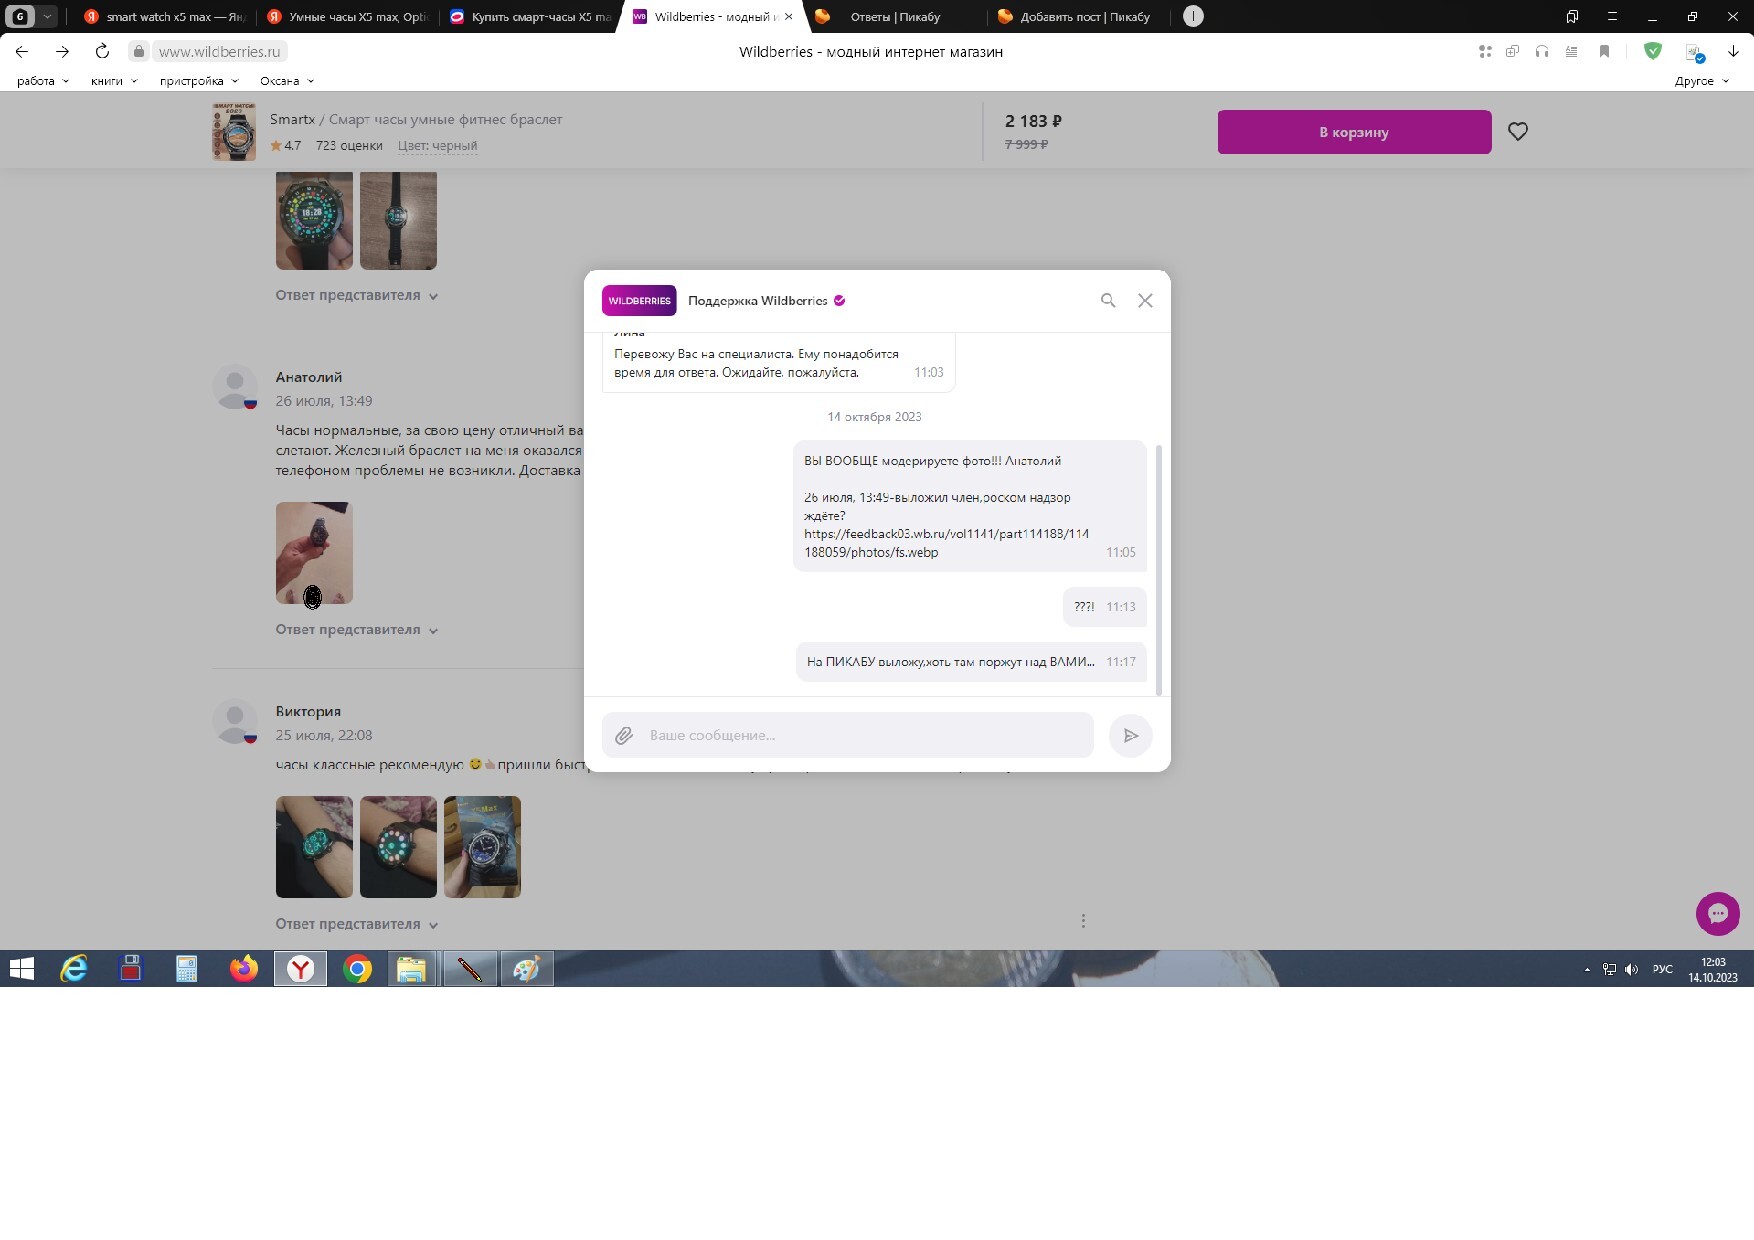Screen dimensions: 1754x1240
Task: Open Виктория's second watch photo
Action: point(398,847)
